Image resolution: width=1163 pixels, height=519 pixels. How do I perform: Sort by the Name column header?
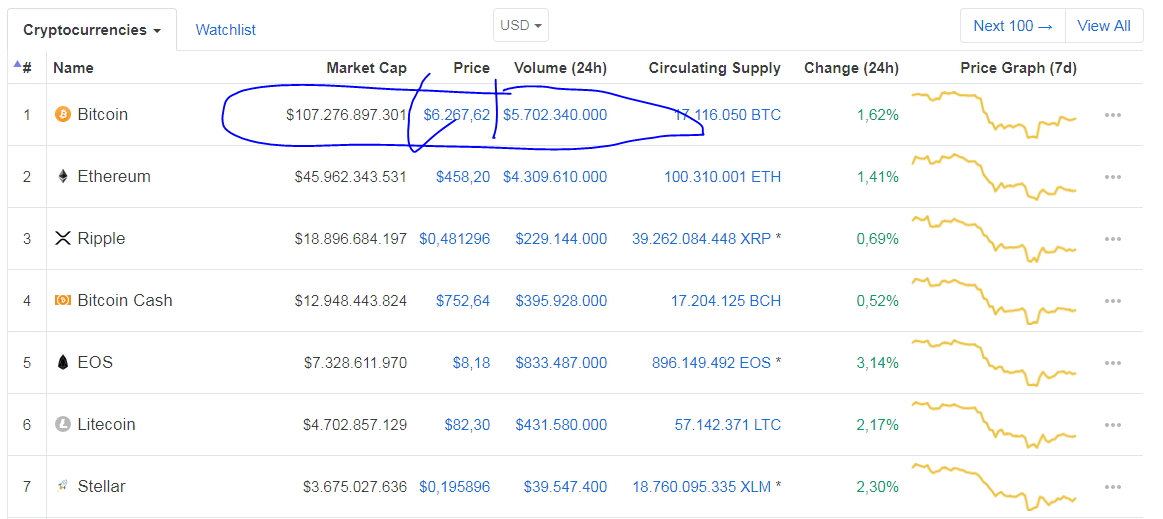[x=73, y=68]
